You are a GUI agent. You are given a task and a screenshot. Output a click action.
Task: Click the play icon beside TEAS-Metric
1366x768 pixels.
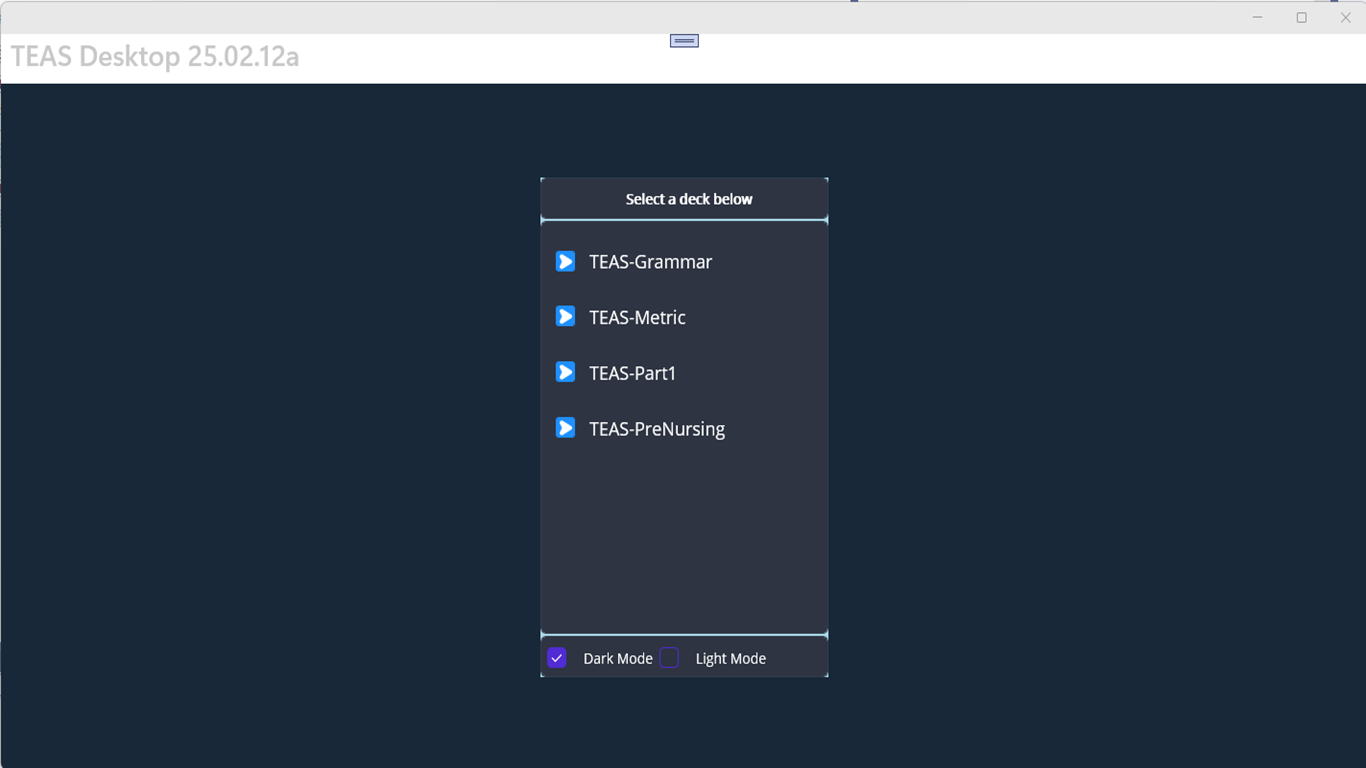tap(565, 317)
